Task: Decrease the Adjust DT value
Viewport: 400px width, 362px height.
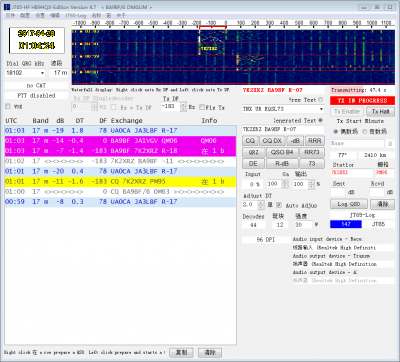Action: [x=261, y=207]
